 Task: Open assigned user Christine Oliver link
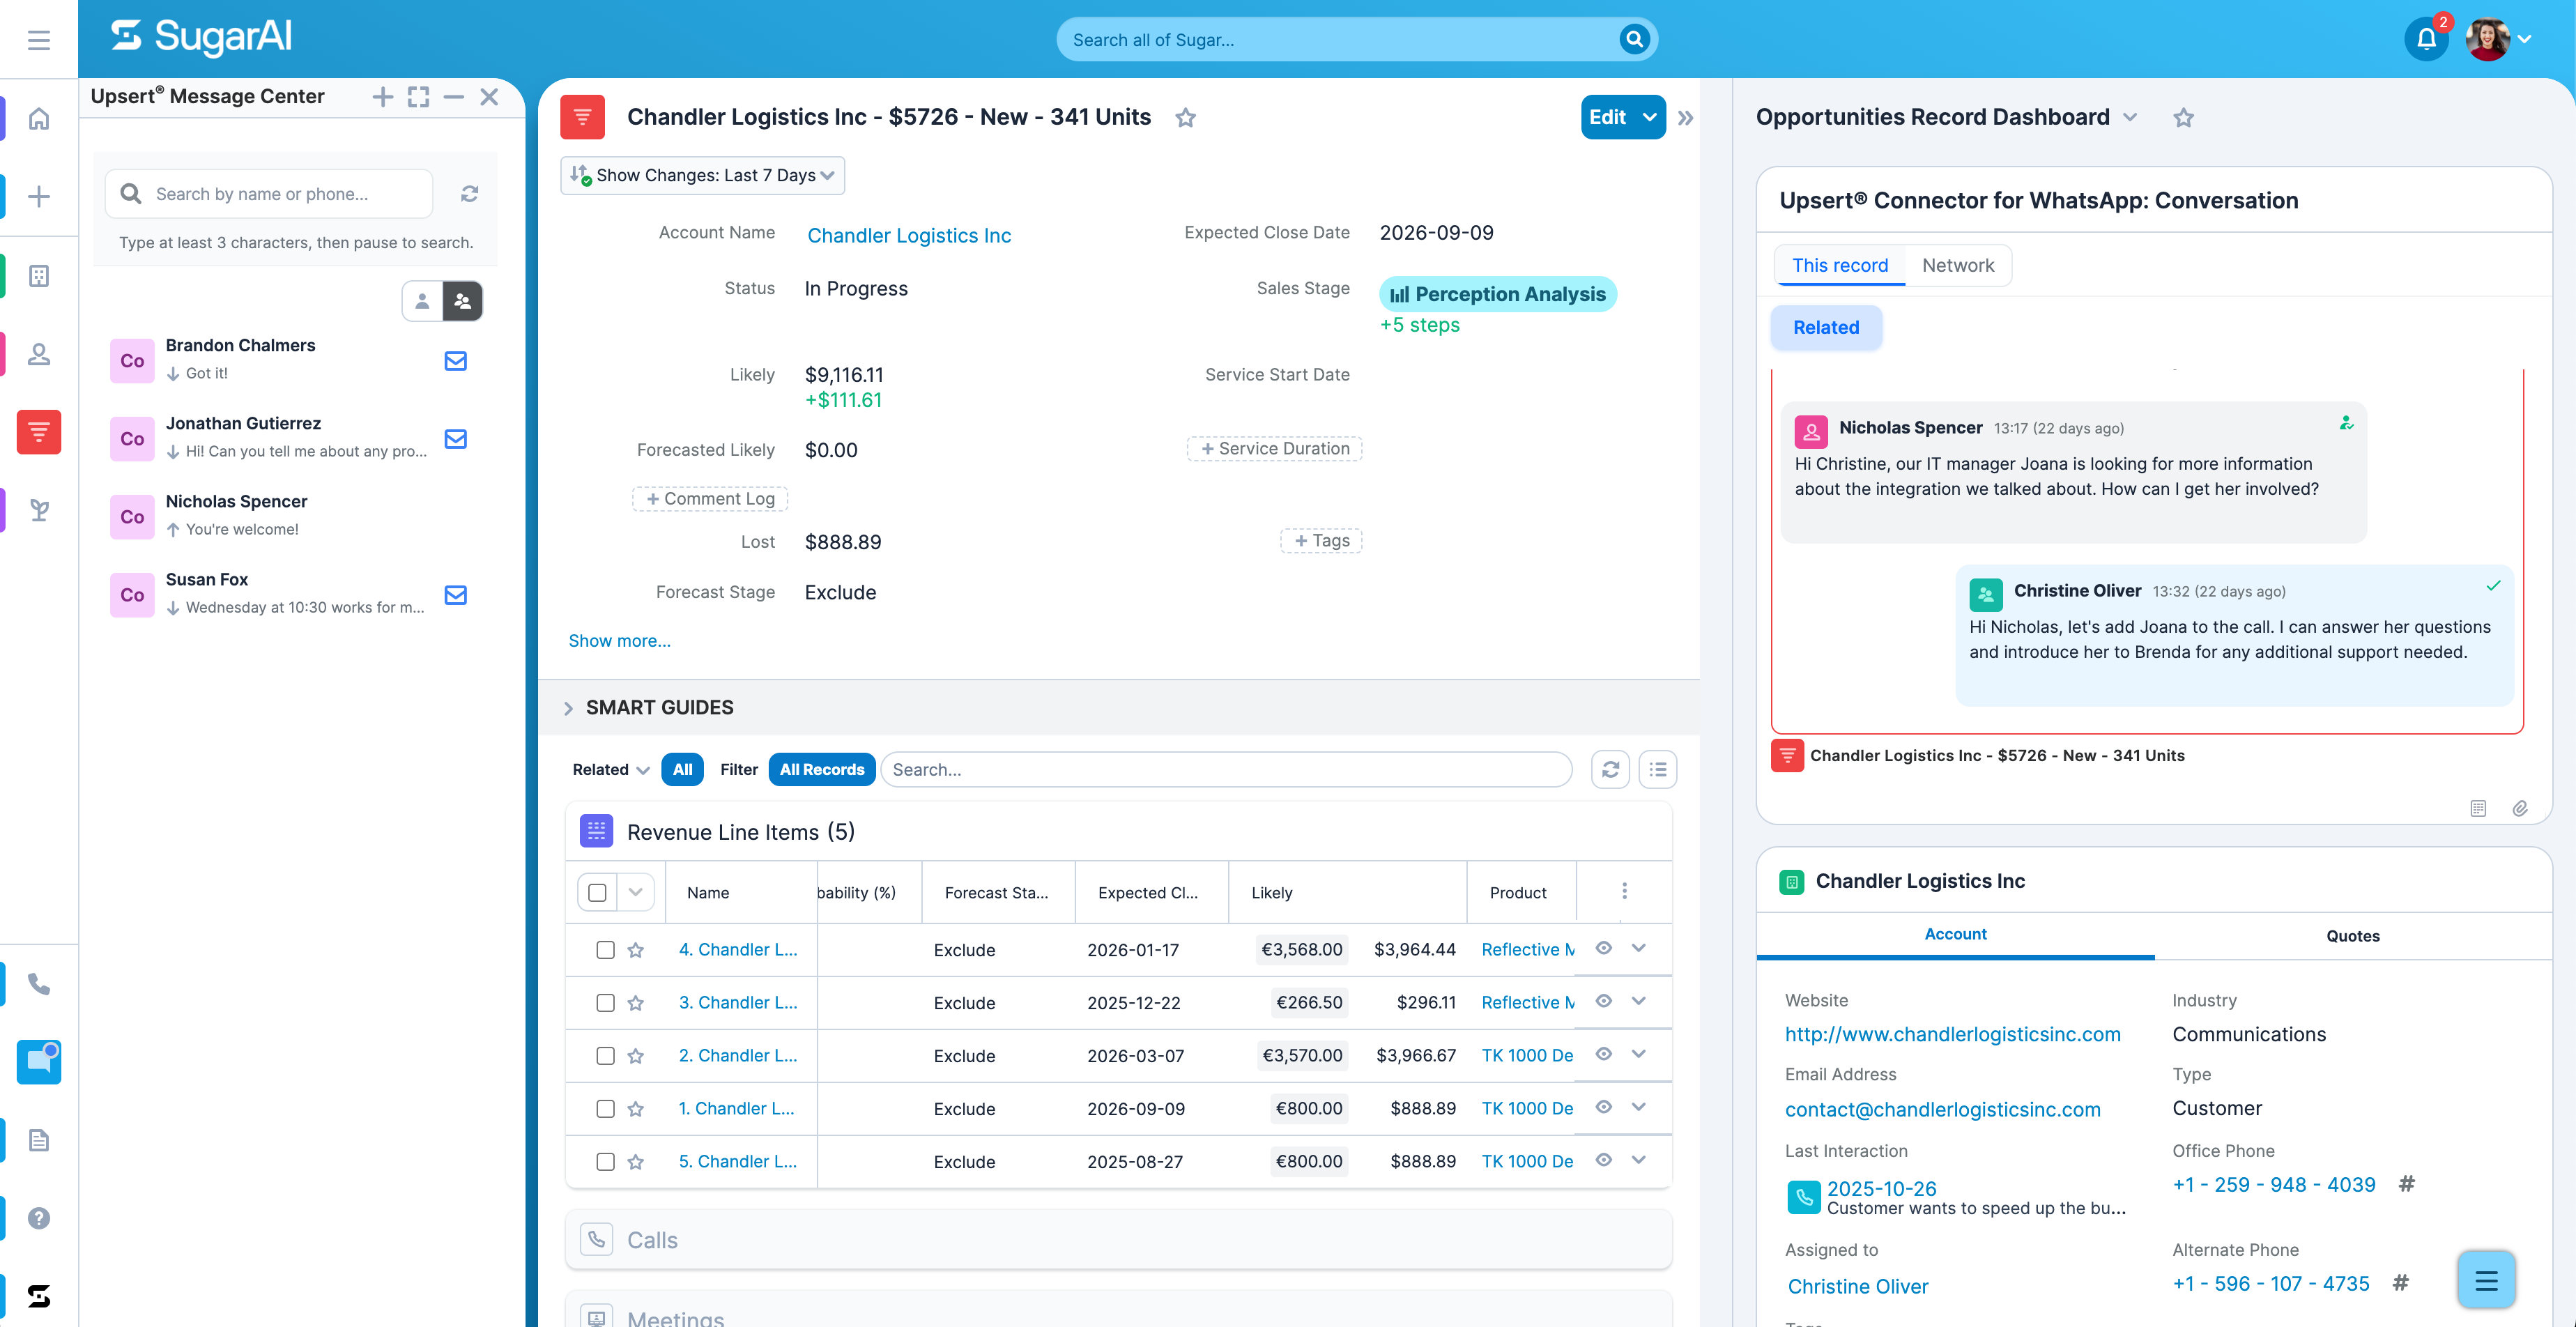1857,1286
